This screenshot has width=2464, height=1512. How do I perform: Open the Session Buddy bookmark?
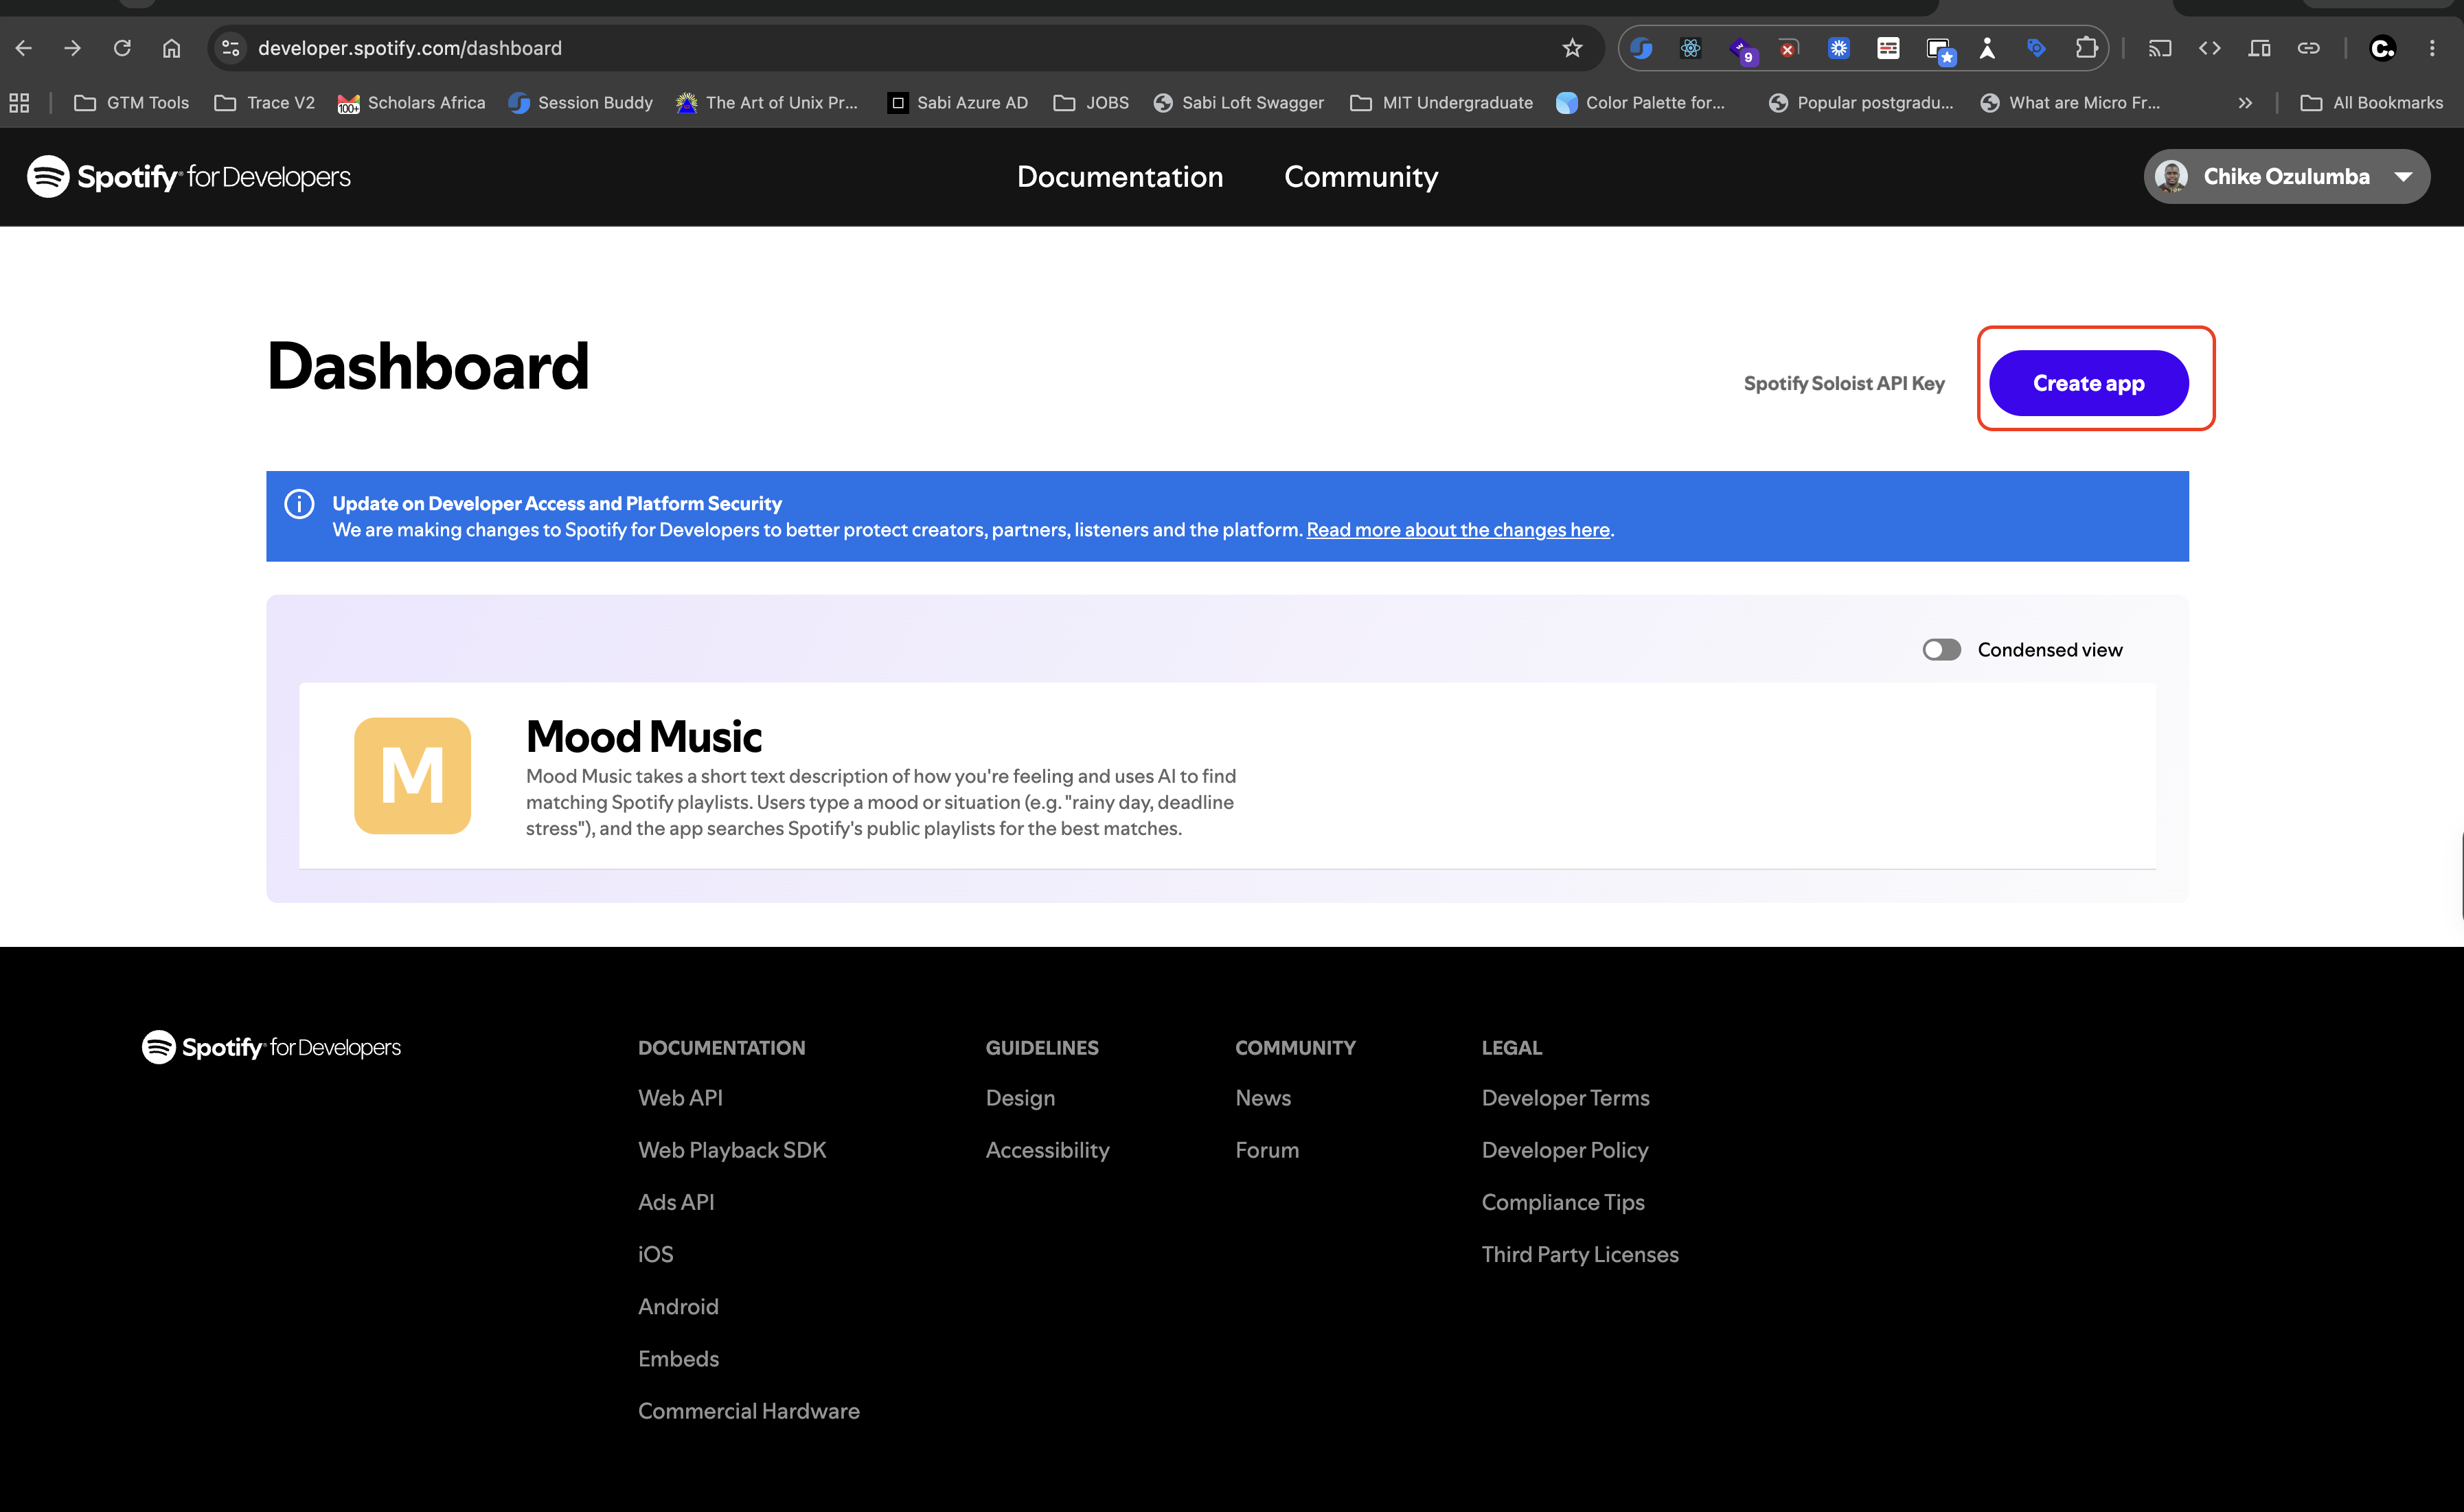pos(580,103)
